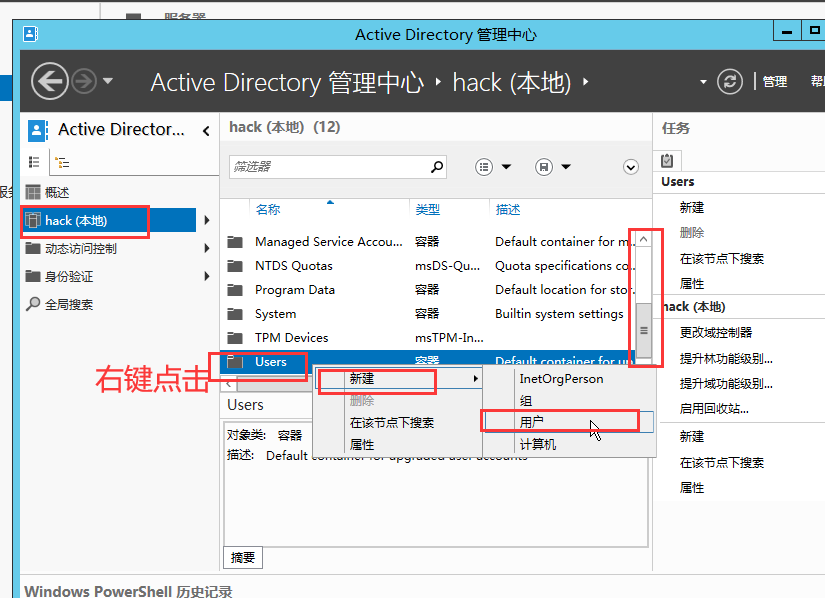Image resolution: width=825 pixels, height=598 pixels.
Task: Open navigation history dropdown arrow
Action: tap(108, 81)
